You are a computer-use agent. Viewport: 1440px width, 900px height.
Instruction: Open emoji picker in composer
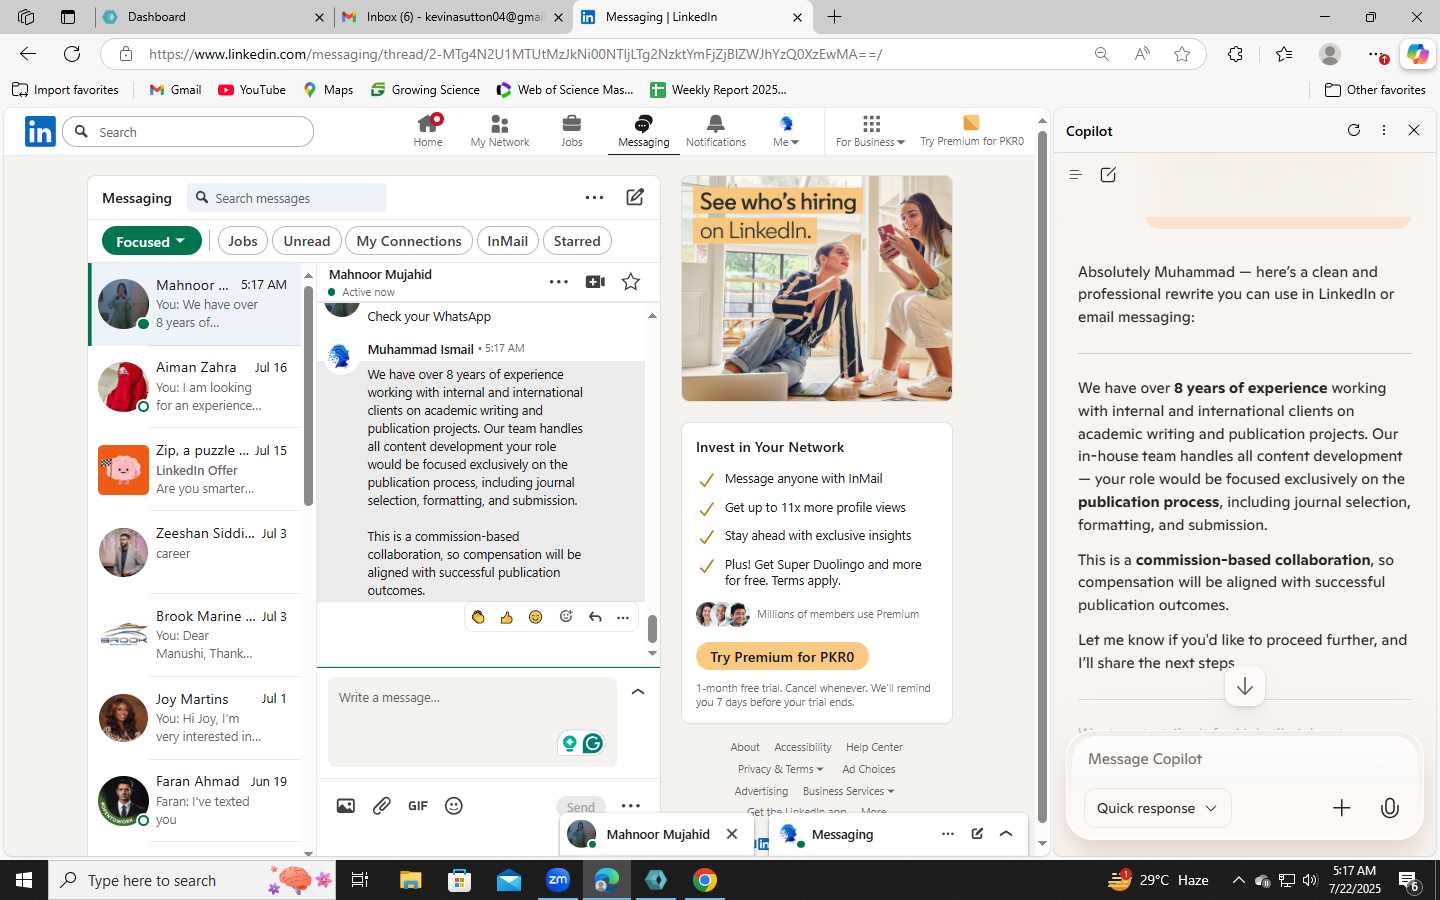click(x=454, y=806)
